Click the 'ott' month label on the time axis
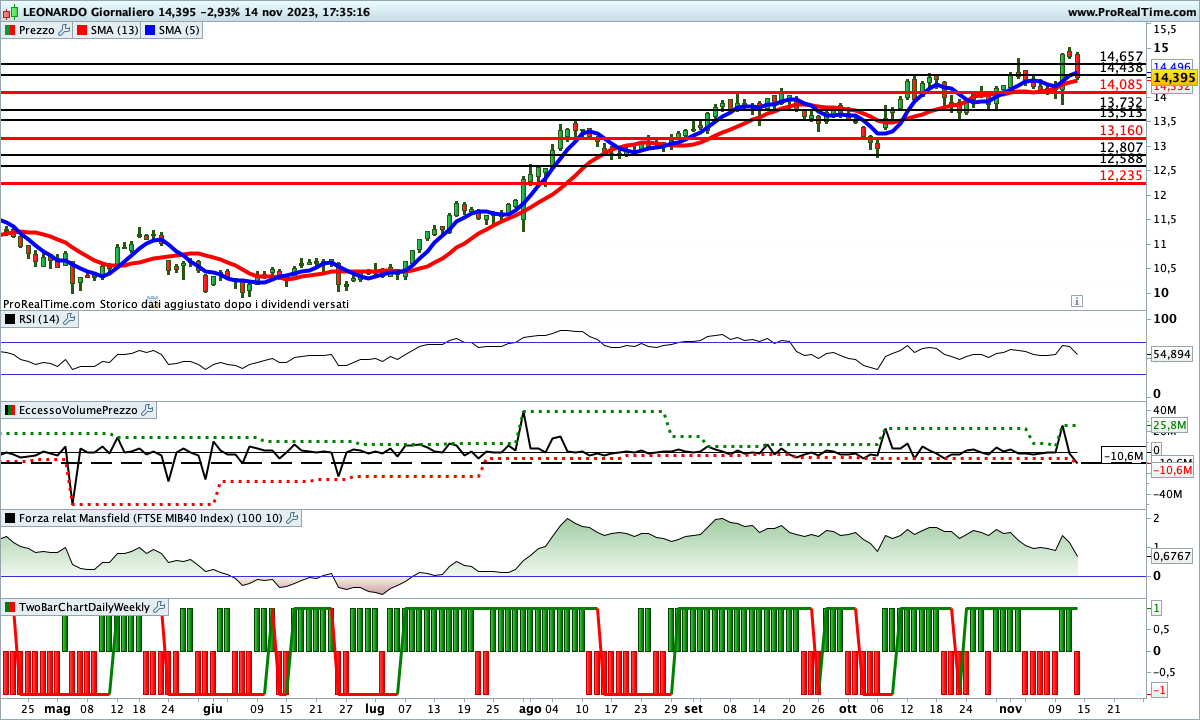Image resolution: width=1200 pixels, height=720 pixels. (x=848, y=708)
